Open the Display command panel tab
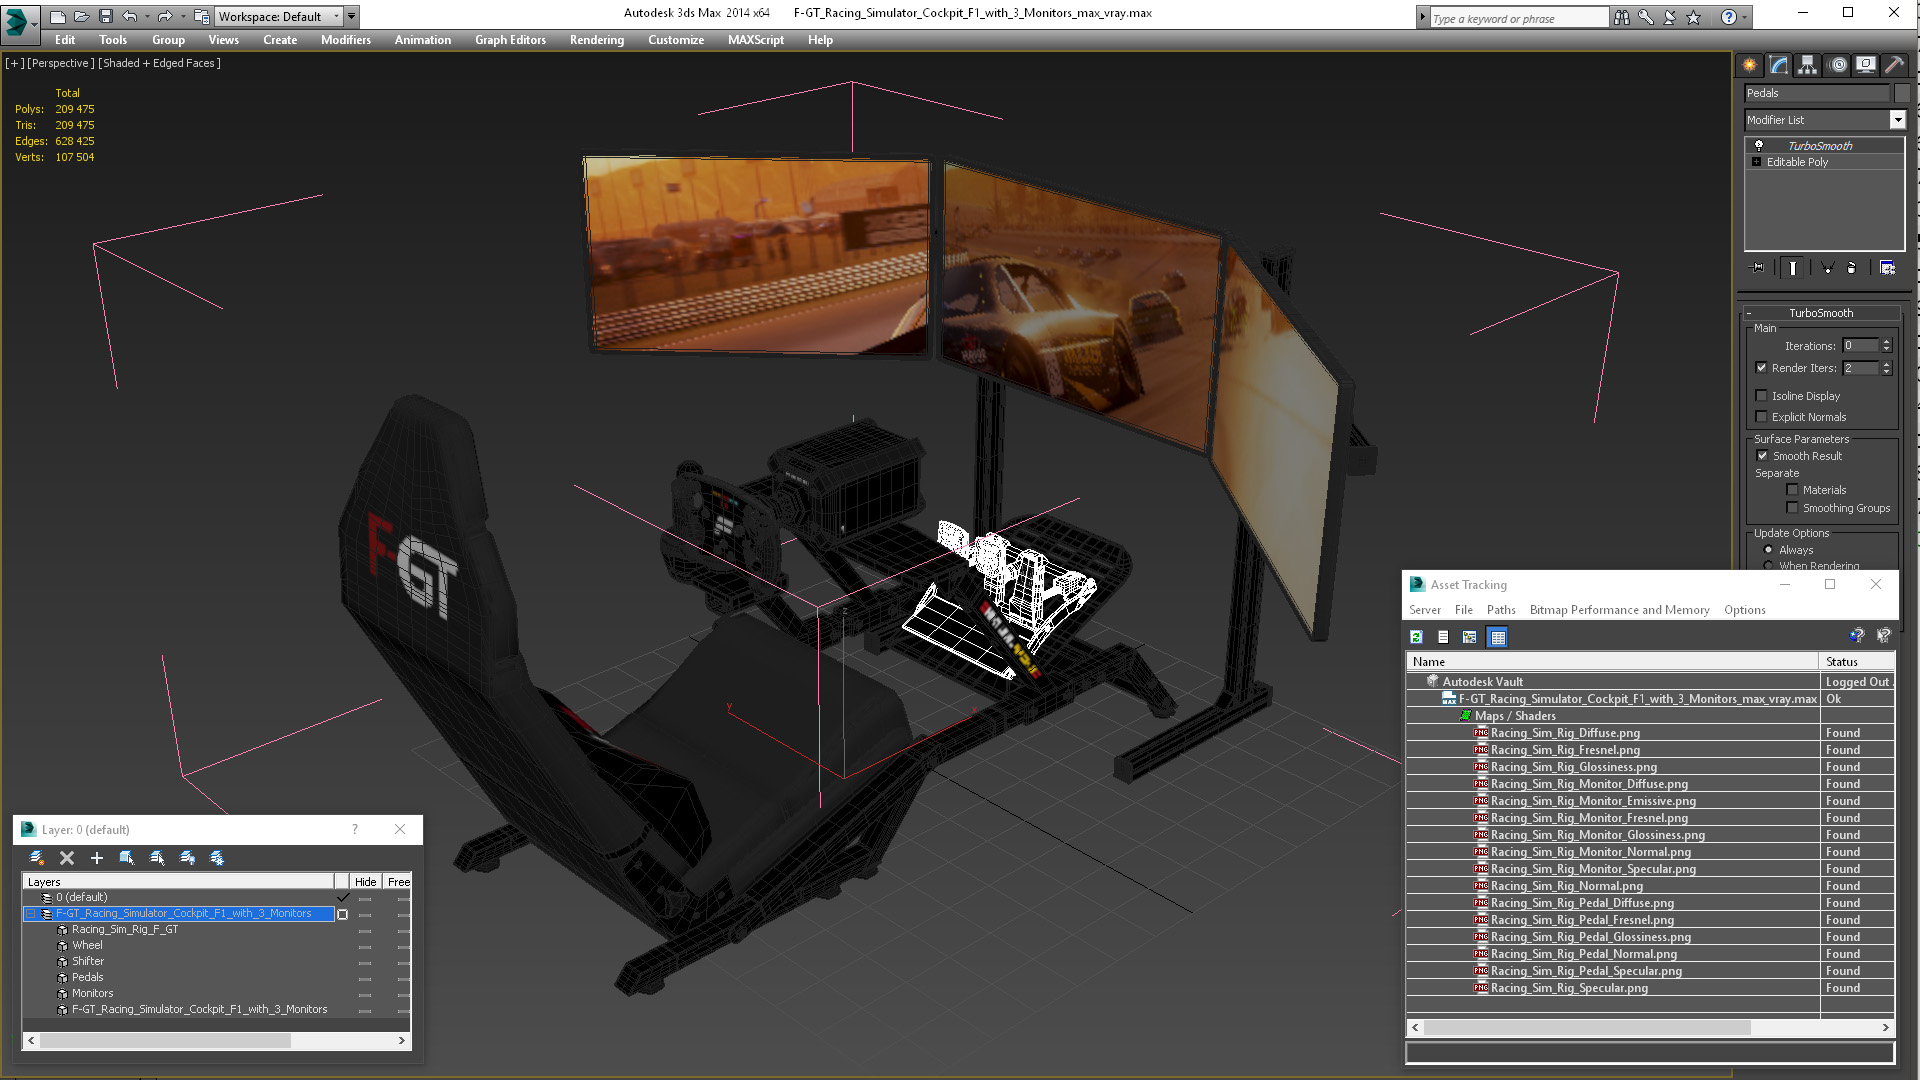This screenshot has height=1080, width=1920. point(1865,65)
